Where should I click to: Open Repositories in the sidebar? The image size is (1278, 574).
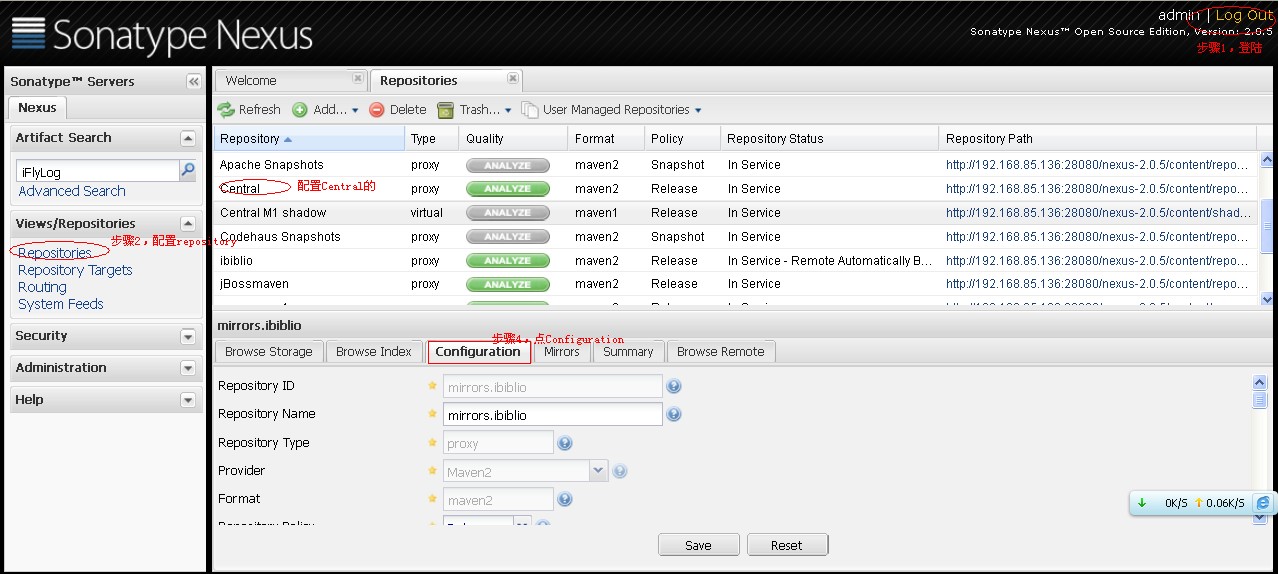(x=55, y=253)
